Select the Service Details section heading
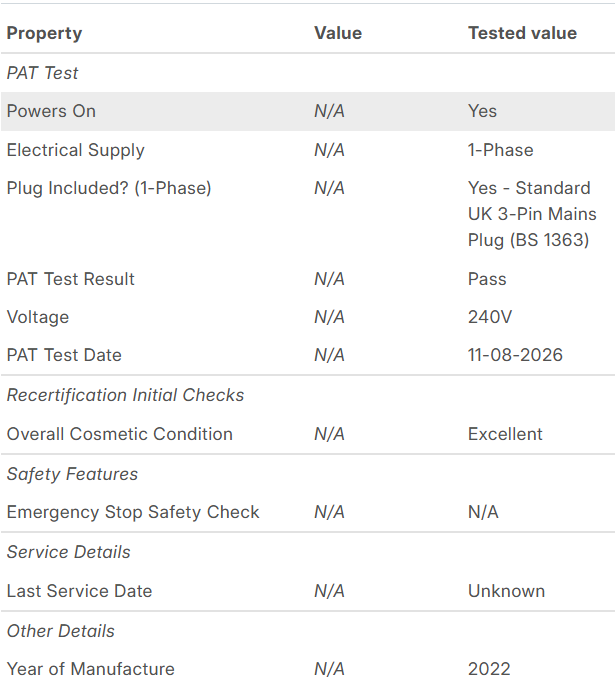The height and width of the screenshot is (695, 615). (69, 552)
